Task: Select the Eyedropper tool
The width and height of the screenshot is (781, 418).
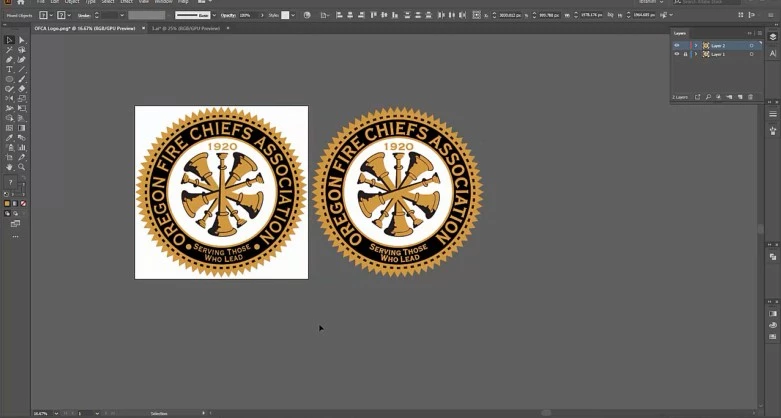Action: [9, 138]
